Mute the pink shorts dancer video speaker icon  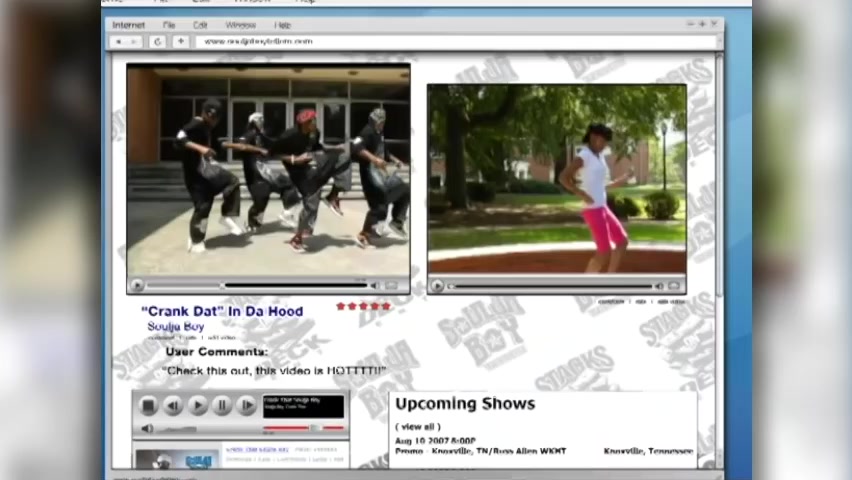(659, 286)
